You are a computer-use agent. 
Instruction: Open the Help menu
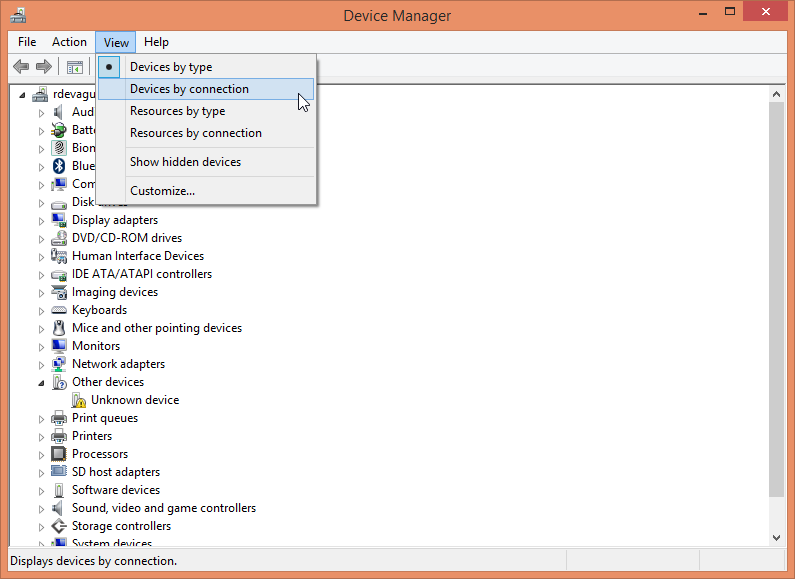tap(156, 42)
